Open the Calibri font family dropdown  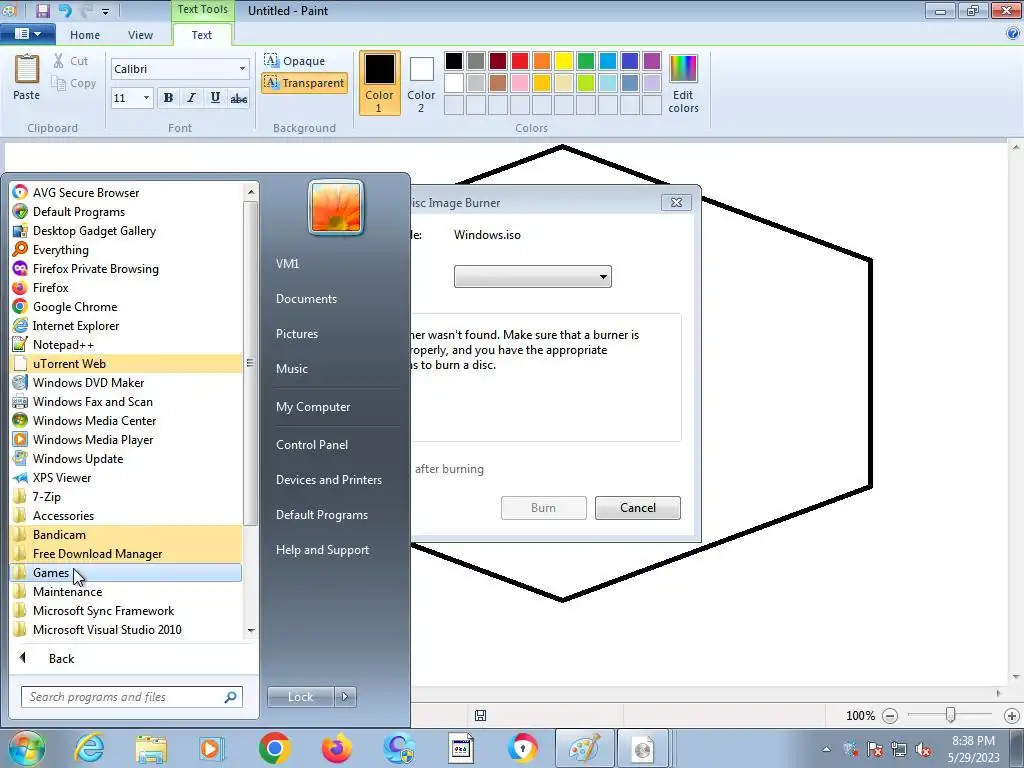[242, 69]
